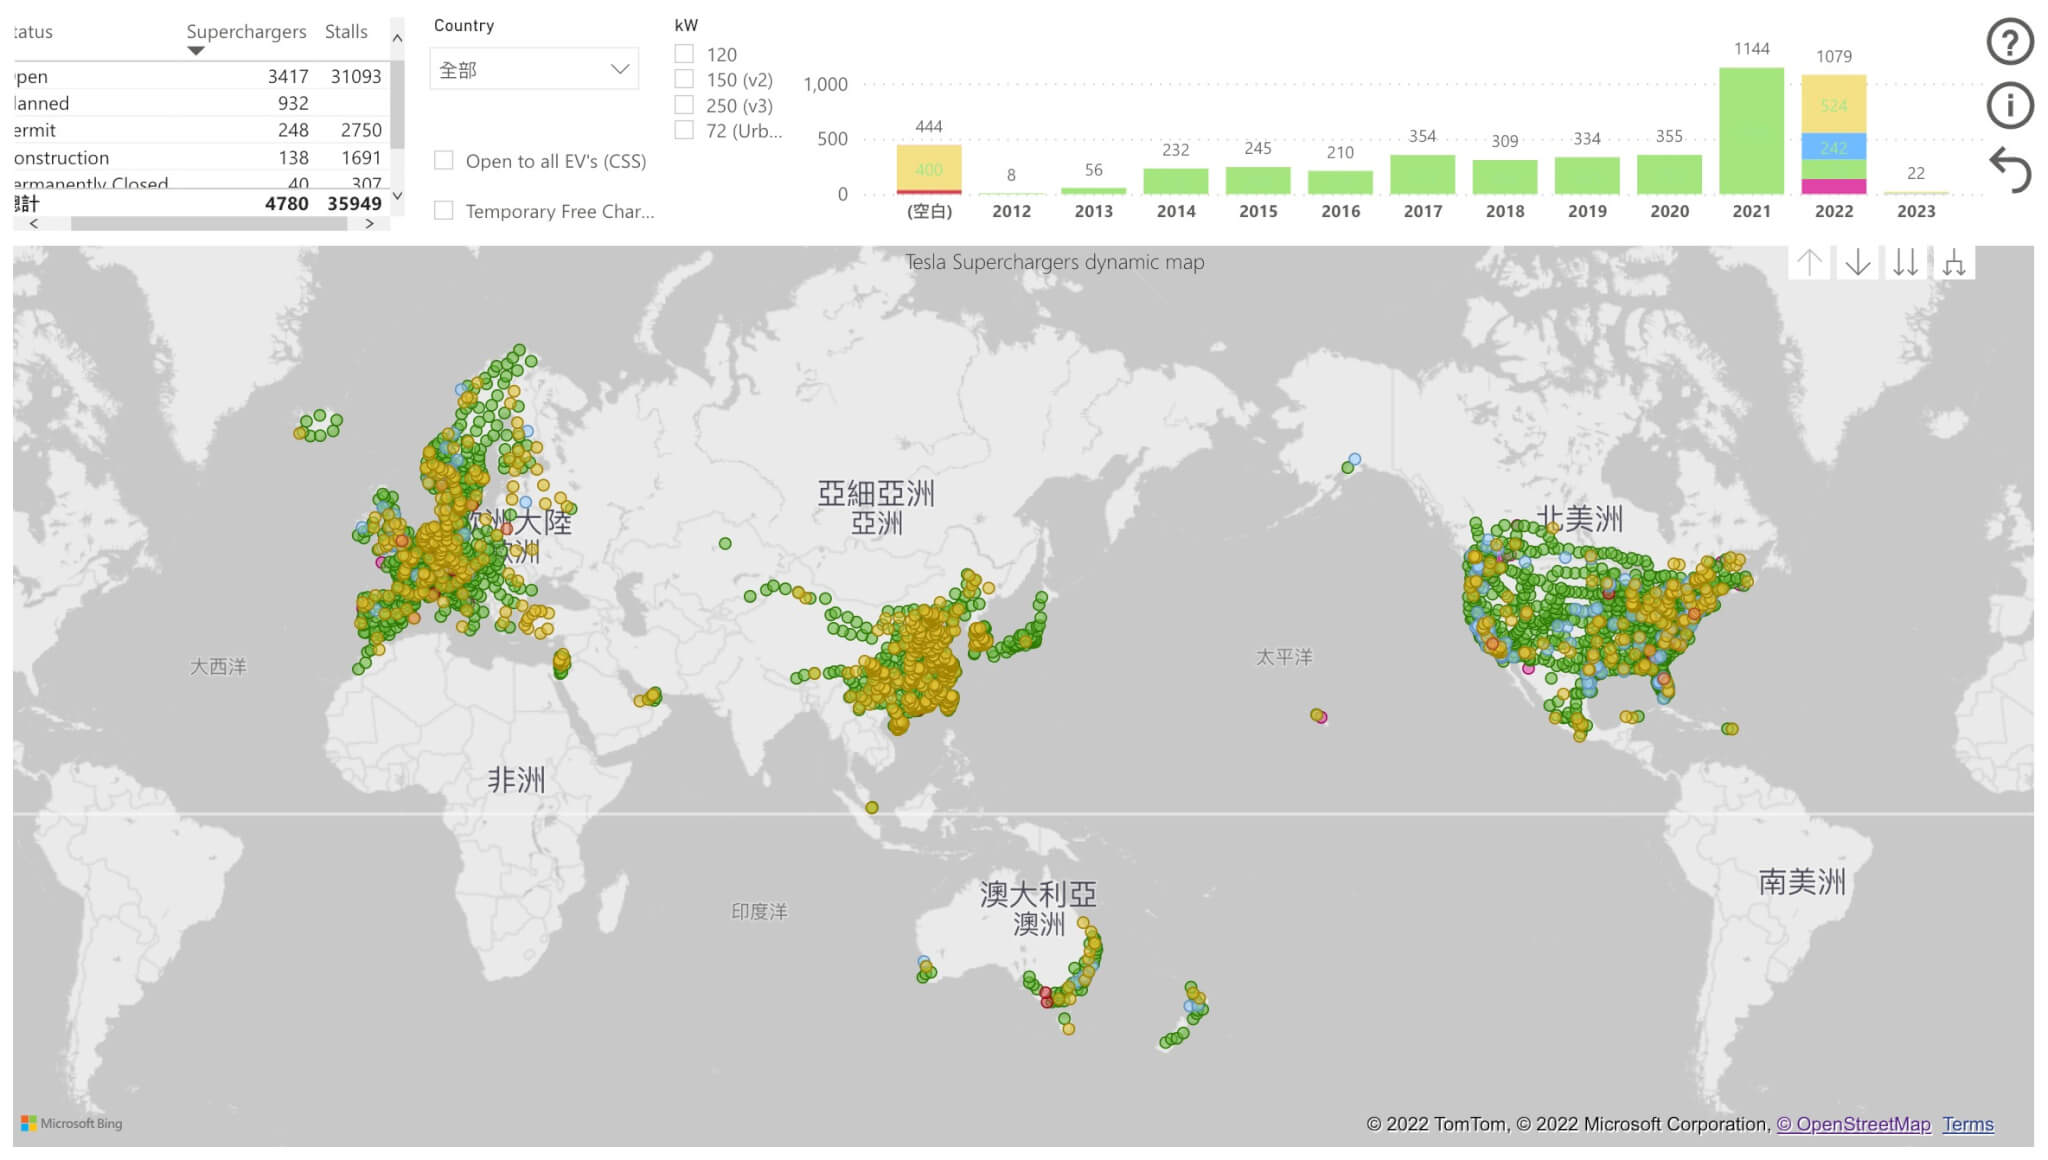This screenshot has height=1160, width=2048.
Task: Click the Singapore supercharger marker
Action: pos(872,807)
